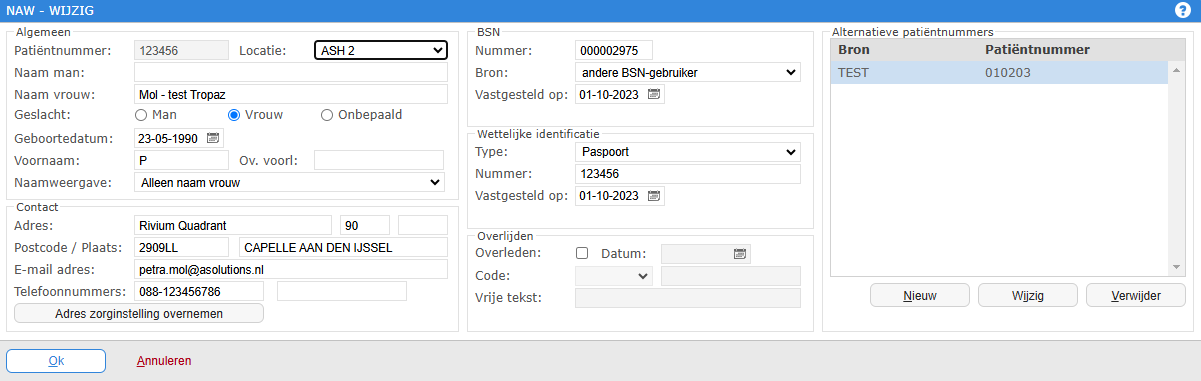Viewport: 1201px width, 381px height.
Task: Click the second empty Telefoonnummers field
Action: click(342, 291)
